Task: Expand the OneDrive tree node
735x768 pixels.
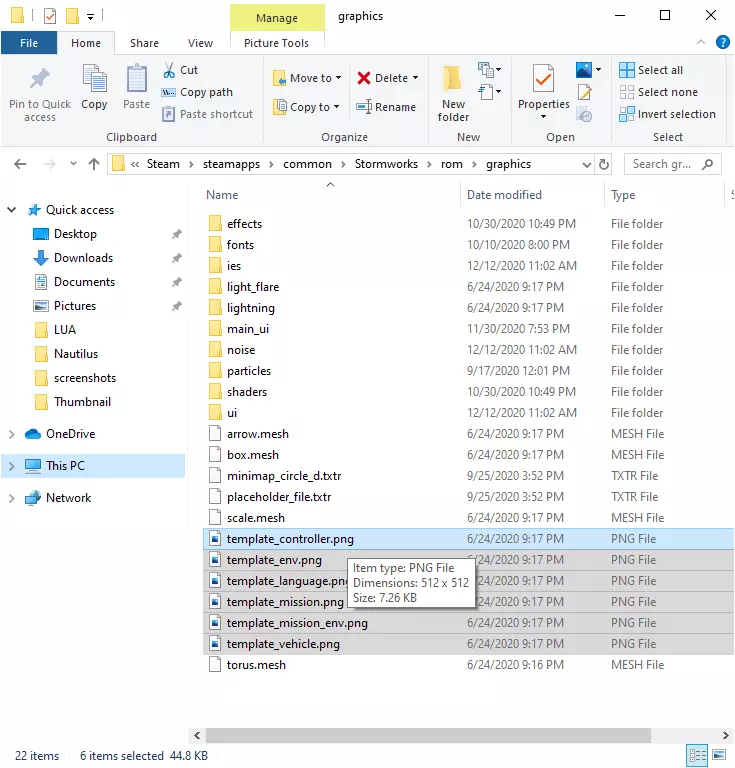Action: pyautogui.click(x=12, y=434)
